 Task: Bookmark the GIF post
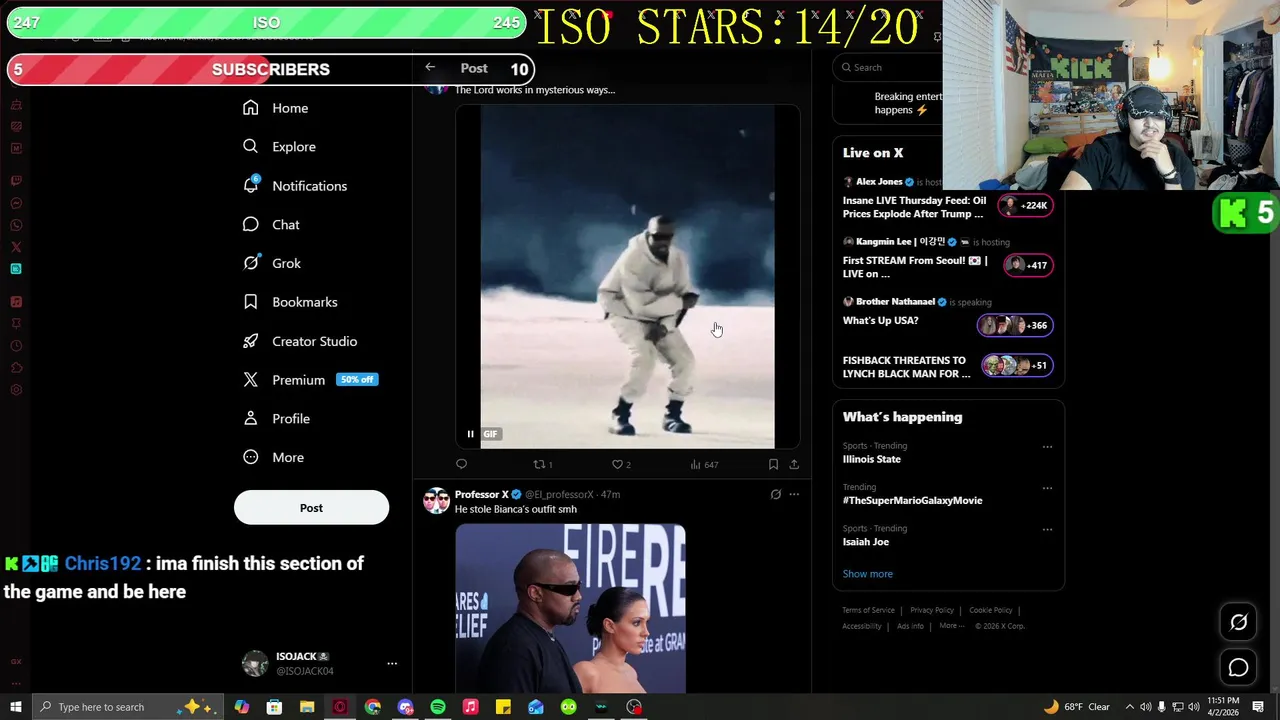pyautogui.click(x=773, y=464)
